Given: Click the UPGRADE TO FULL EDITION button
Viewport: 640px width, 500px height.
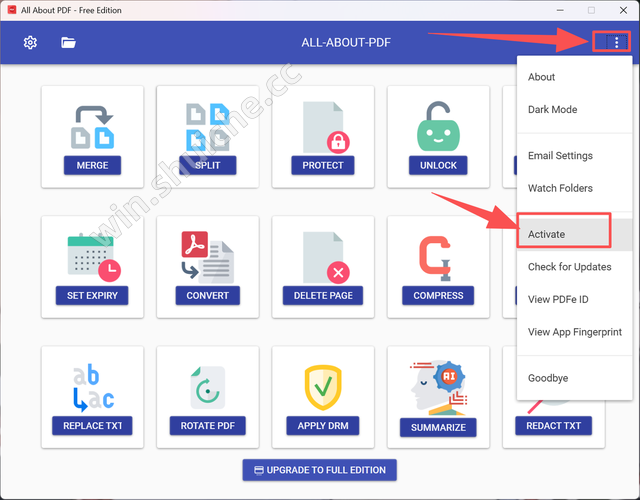Looking at the screenshot, I should click(320, 470).
